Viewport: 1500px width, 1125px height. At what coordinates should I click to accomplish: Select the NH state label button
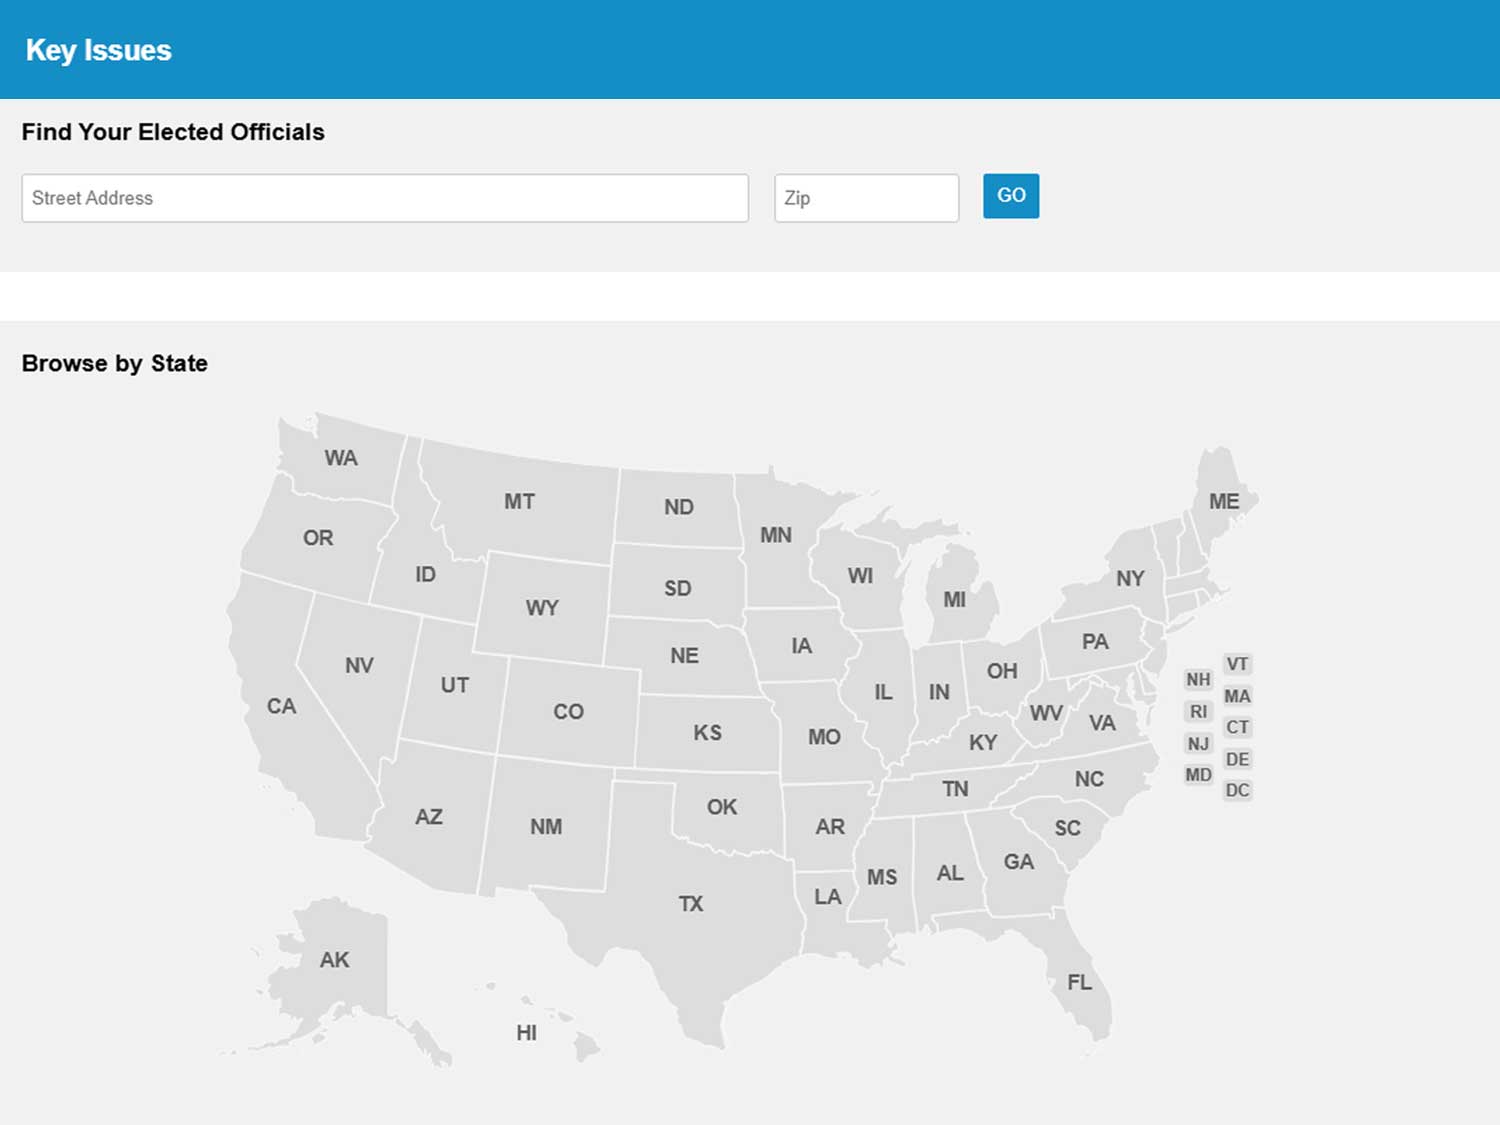click(x=1198, y=680)
